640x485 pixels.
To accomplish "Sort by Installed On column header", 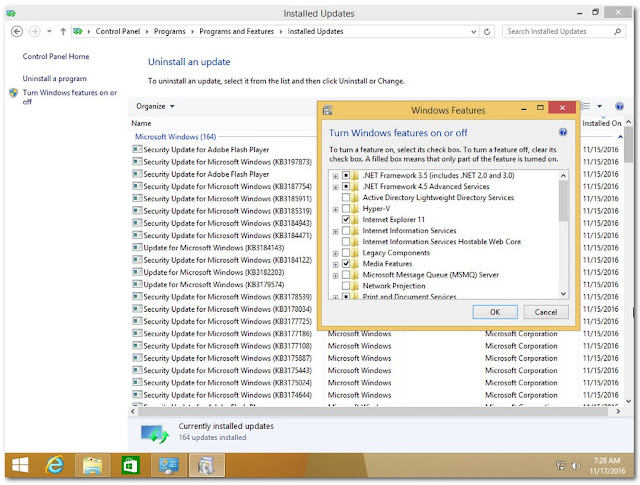I will click(602, 123).
